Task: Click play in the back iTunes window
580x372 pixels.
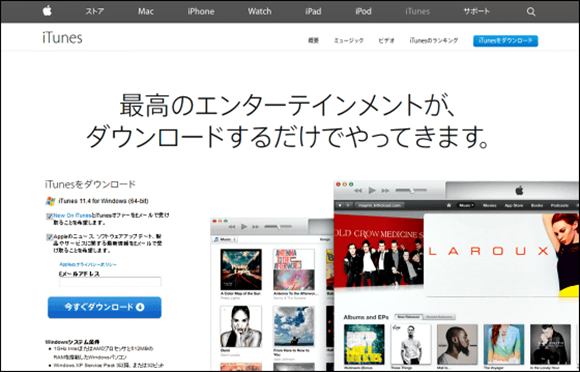Action: 244,226
